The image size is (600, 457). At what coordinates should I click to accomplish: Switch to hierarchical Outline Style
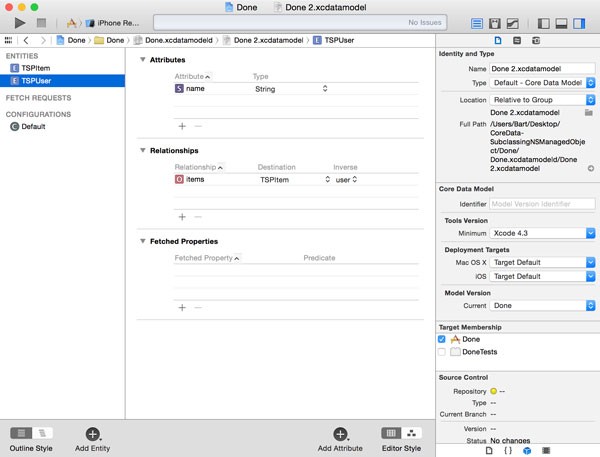tap(42, 433)
